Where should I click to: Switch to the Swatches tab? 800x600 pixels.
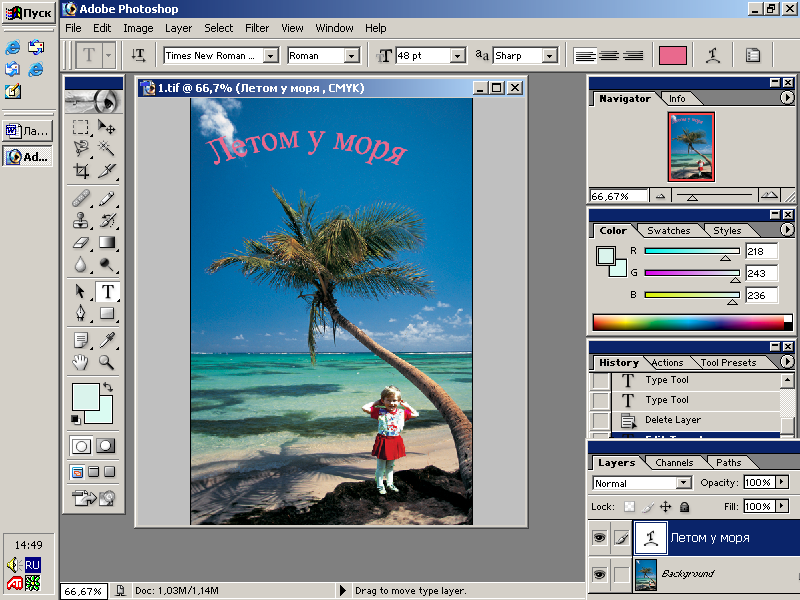tap(668, 231)
